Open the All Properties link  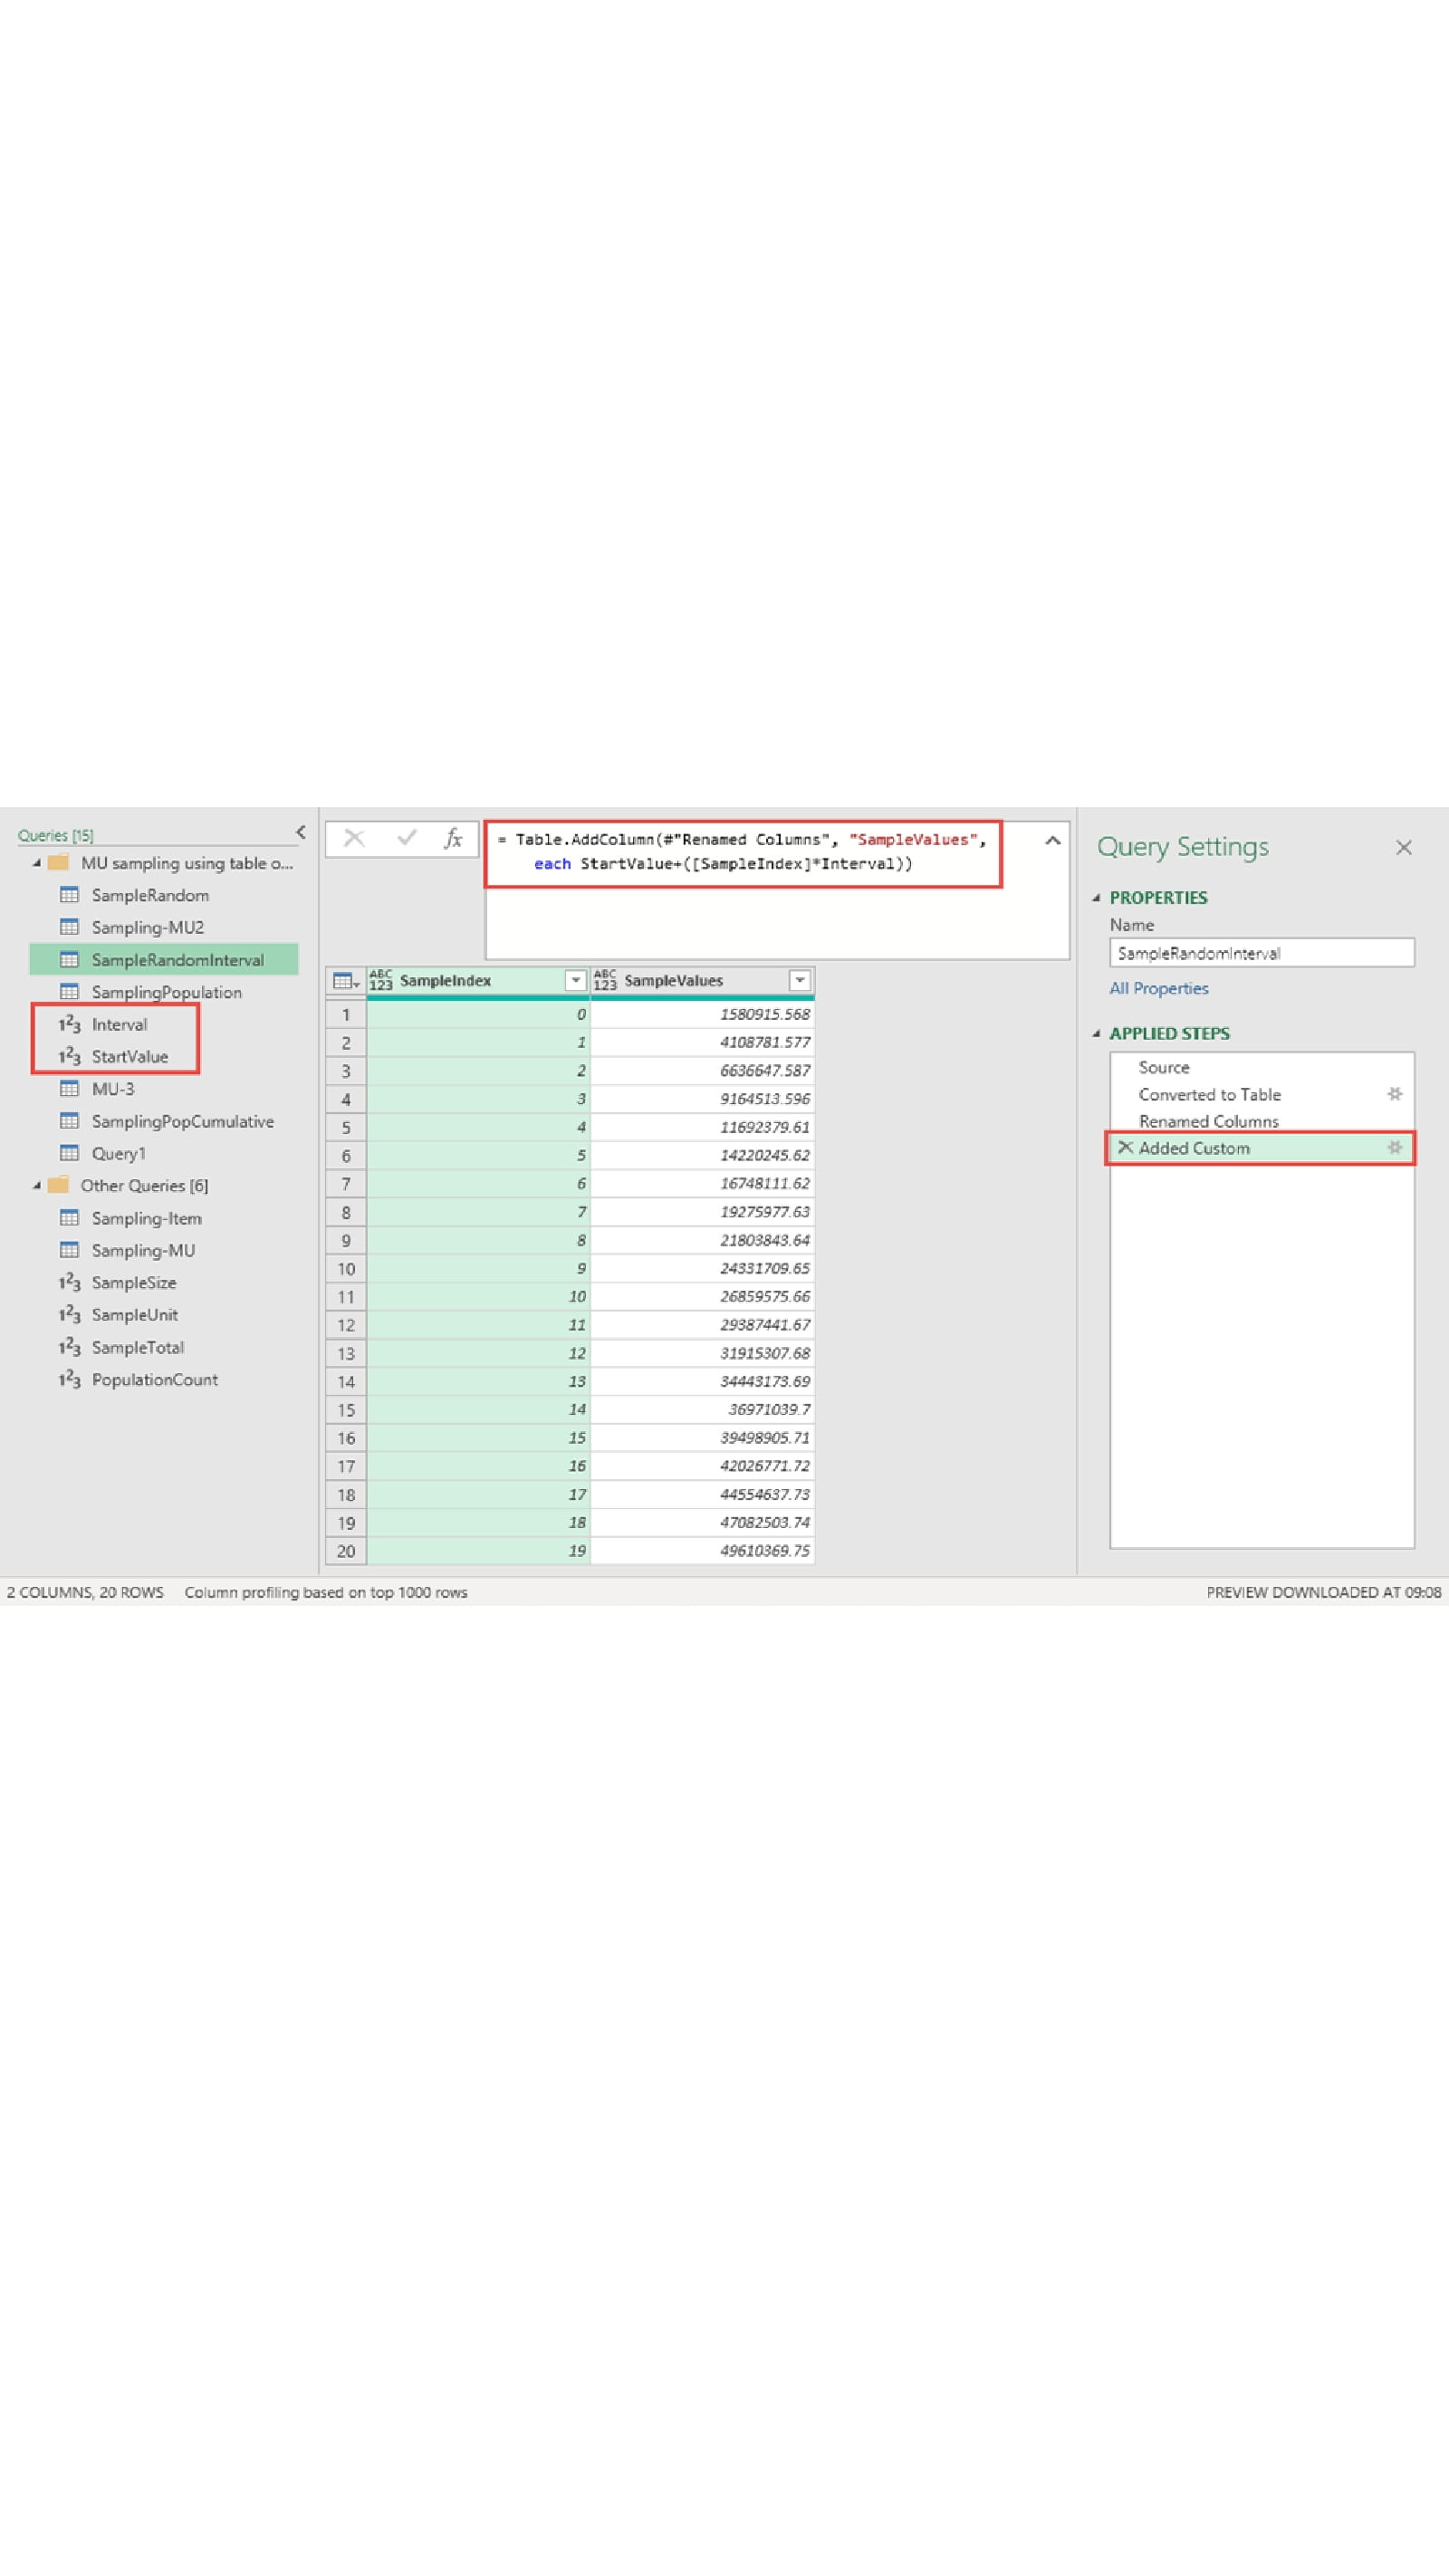pyautogui.click(x=1158, y=988)
